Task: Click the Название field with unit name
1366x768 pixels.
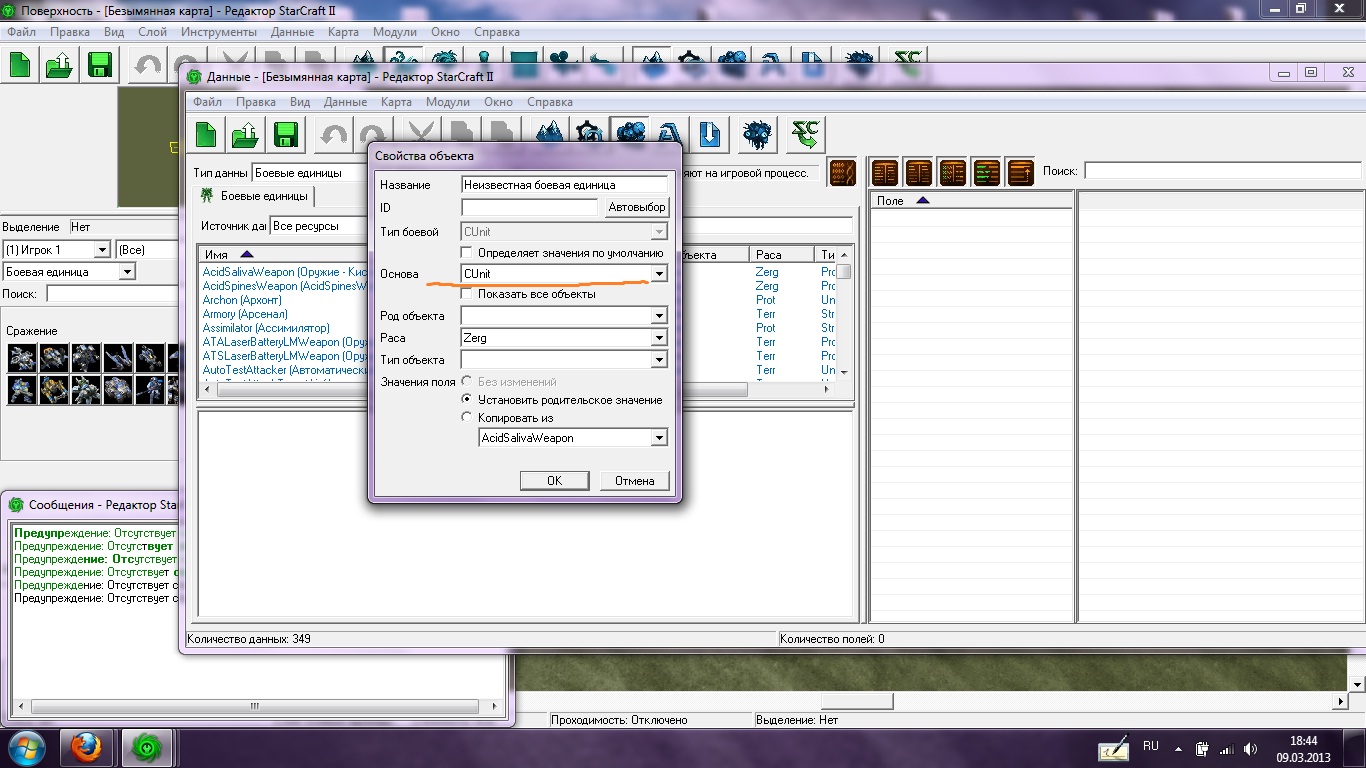Action: (x=564, y=185)
